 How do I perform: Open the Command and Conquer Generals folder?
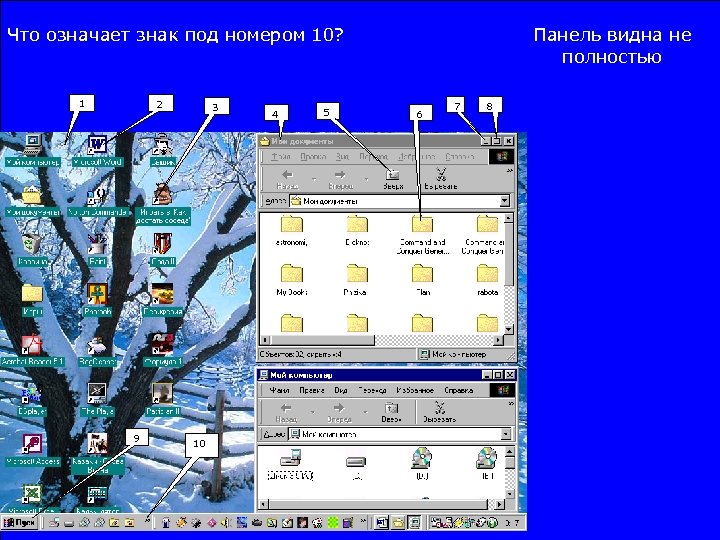click(422, 235)
